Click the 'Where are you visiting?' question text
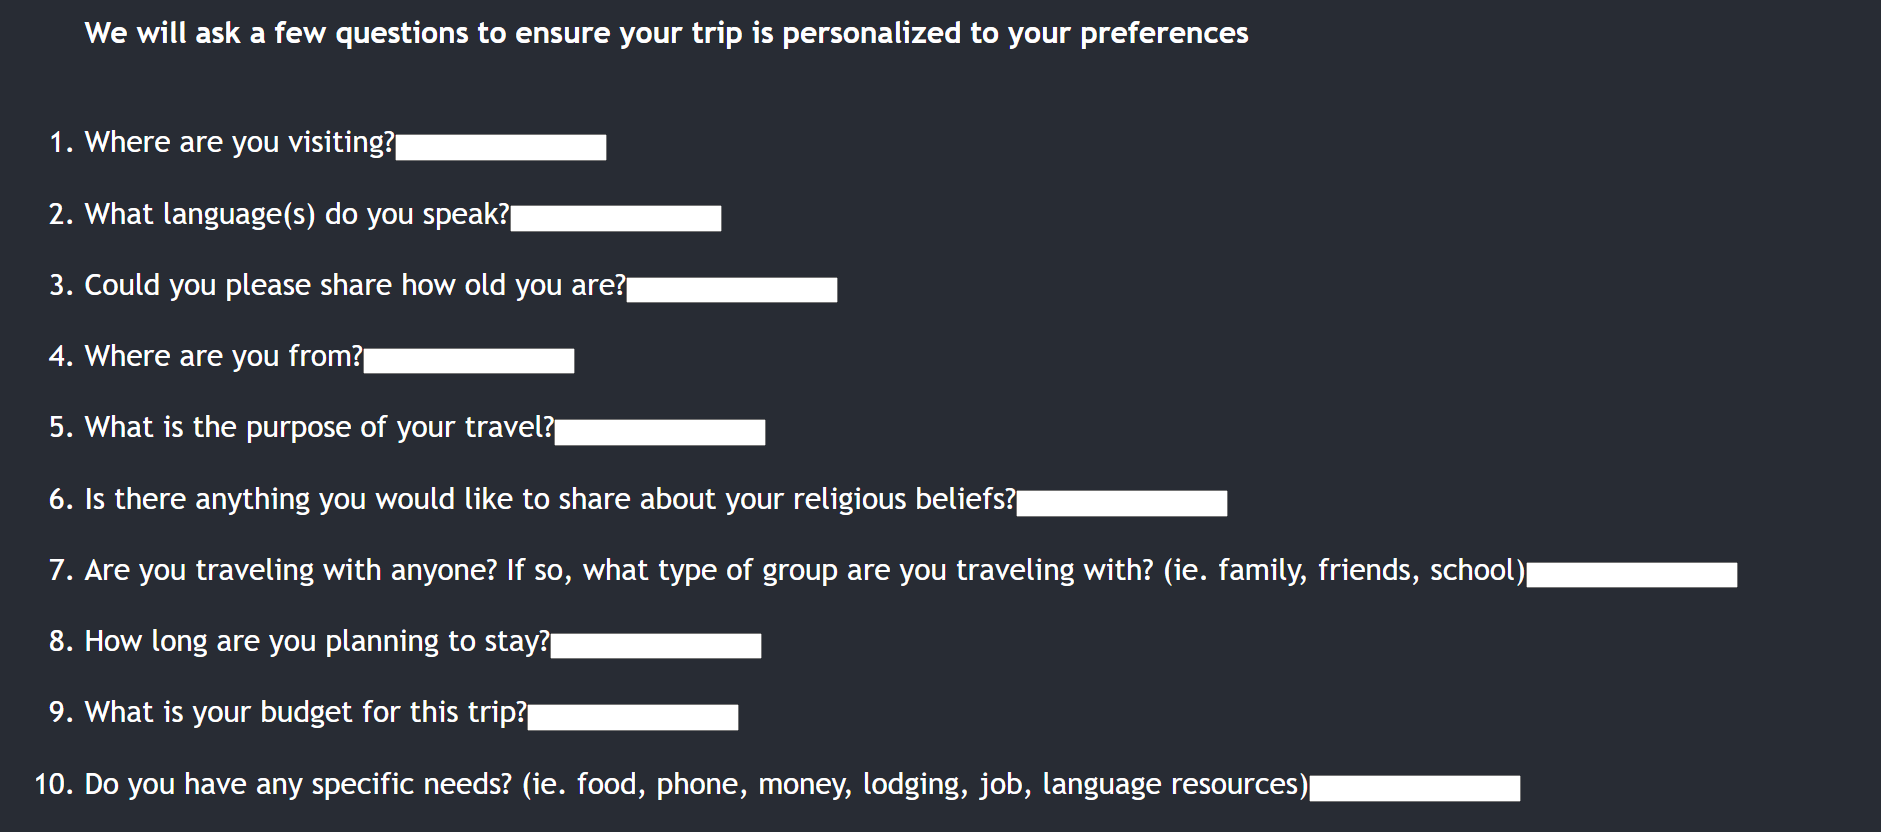This screenshot has height=832, width=1881. (240, 142)
